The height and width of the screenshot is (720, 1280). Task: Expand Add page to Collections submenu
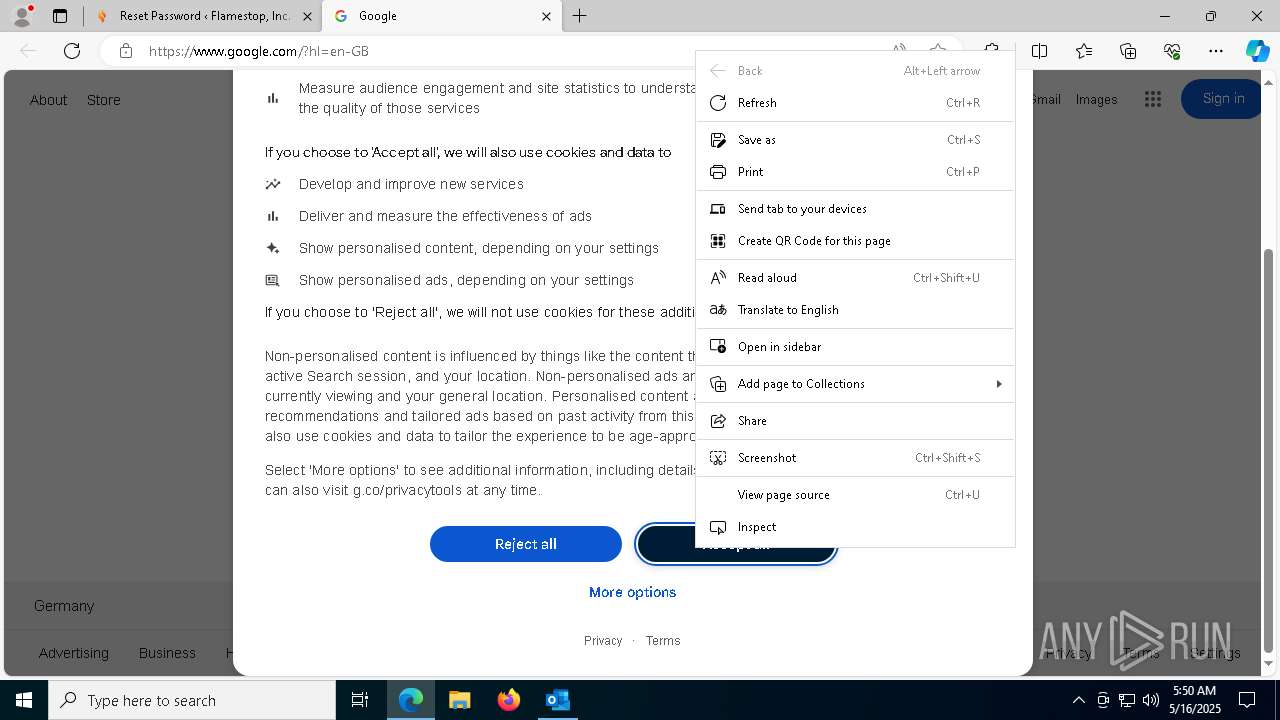pyautogui.click(x=855, y=384)
